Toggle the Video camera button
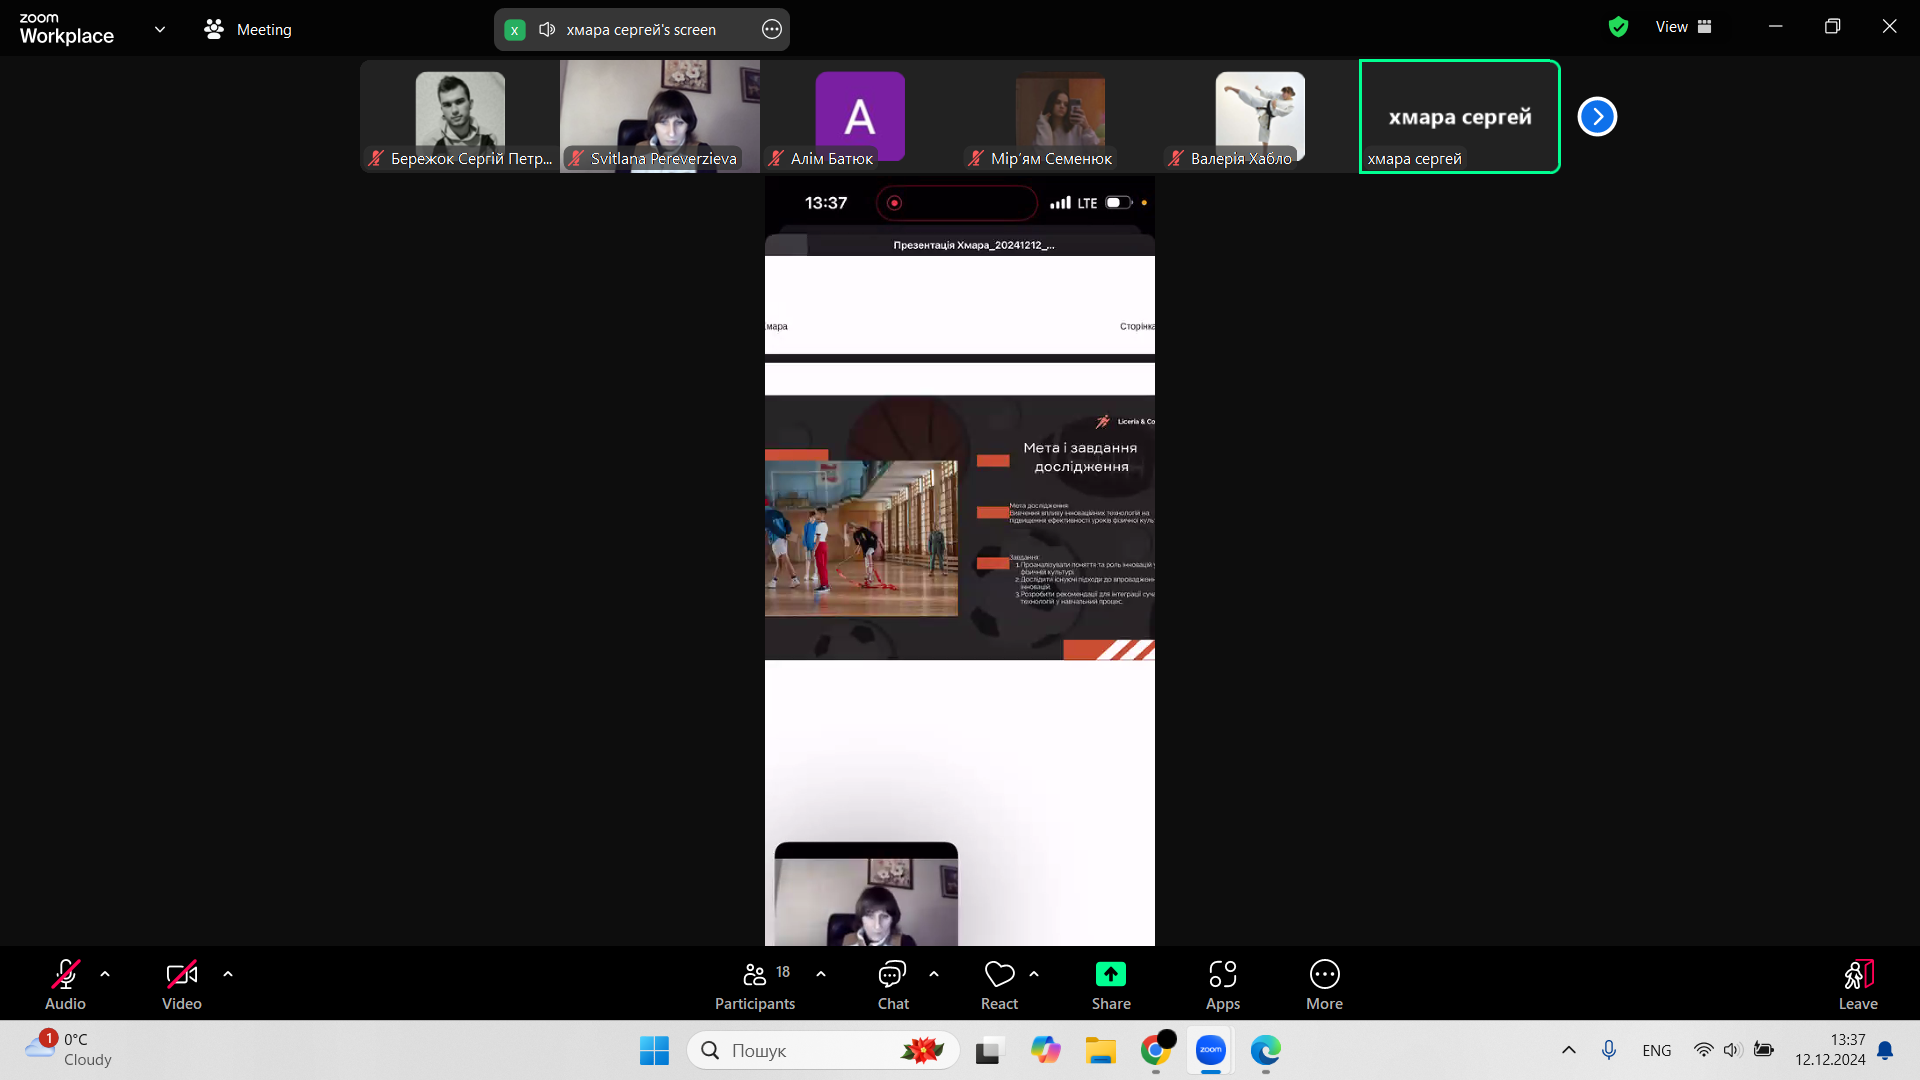This screenshot has height=1080, width=1920. coord(181,975)
